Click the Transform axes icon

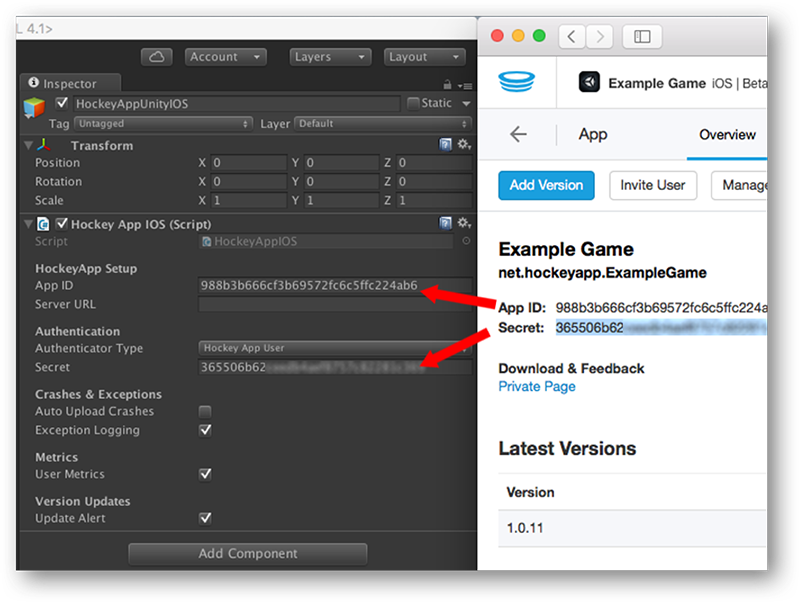pos(44,145)
